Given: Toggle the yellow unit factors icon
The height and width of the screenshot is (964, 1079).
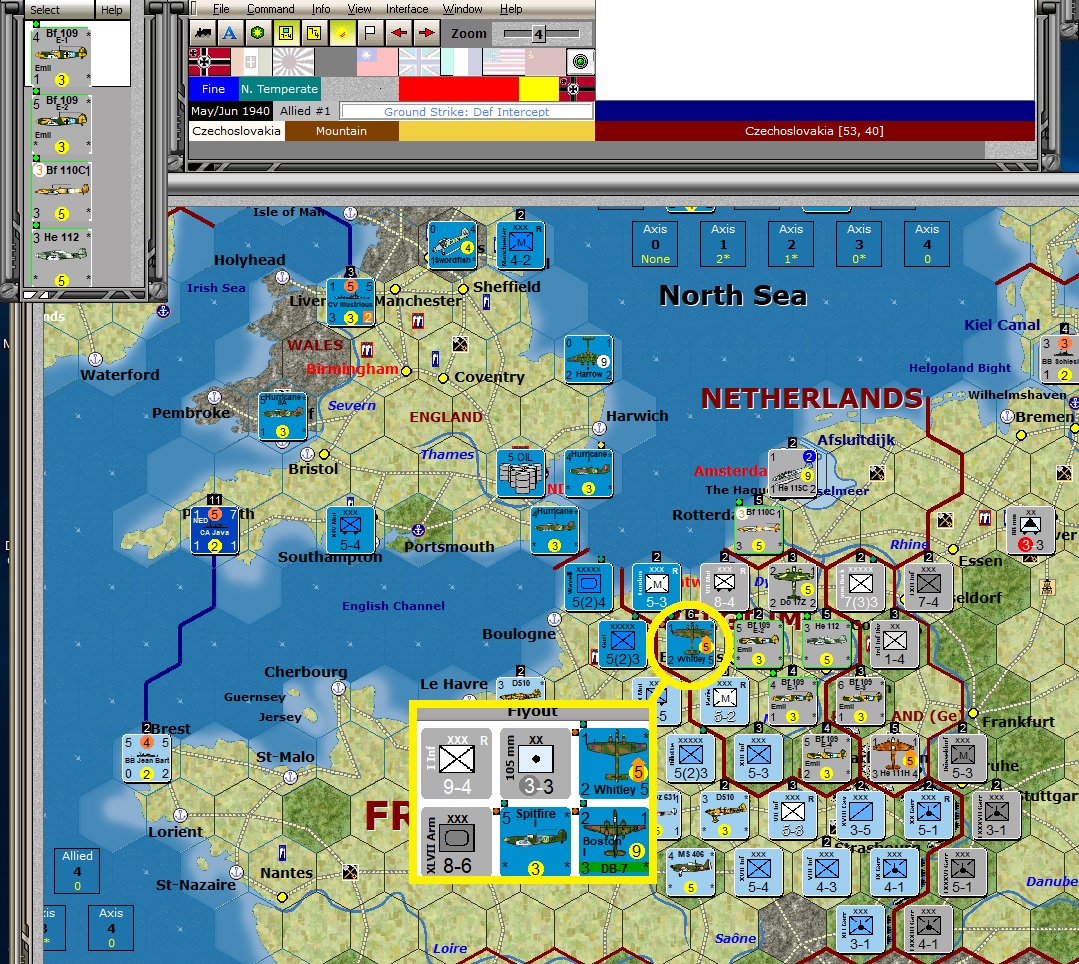Looking at the screenshot, I should (x=314, y=32).
